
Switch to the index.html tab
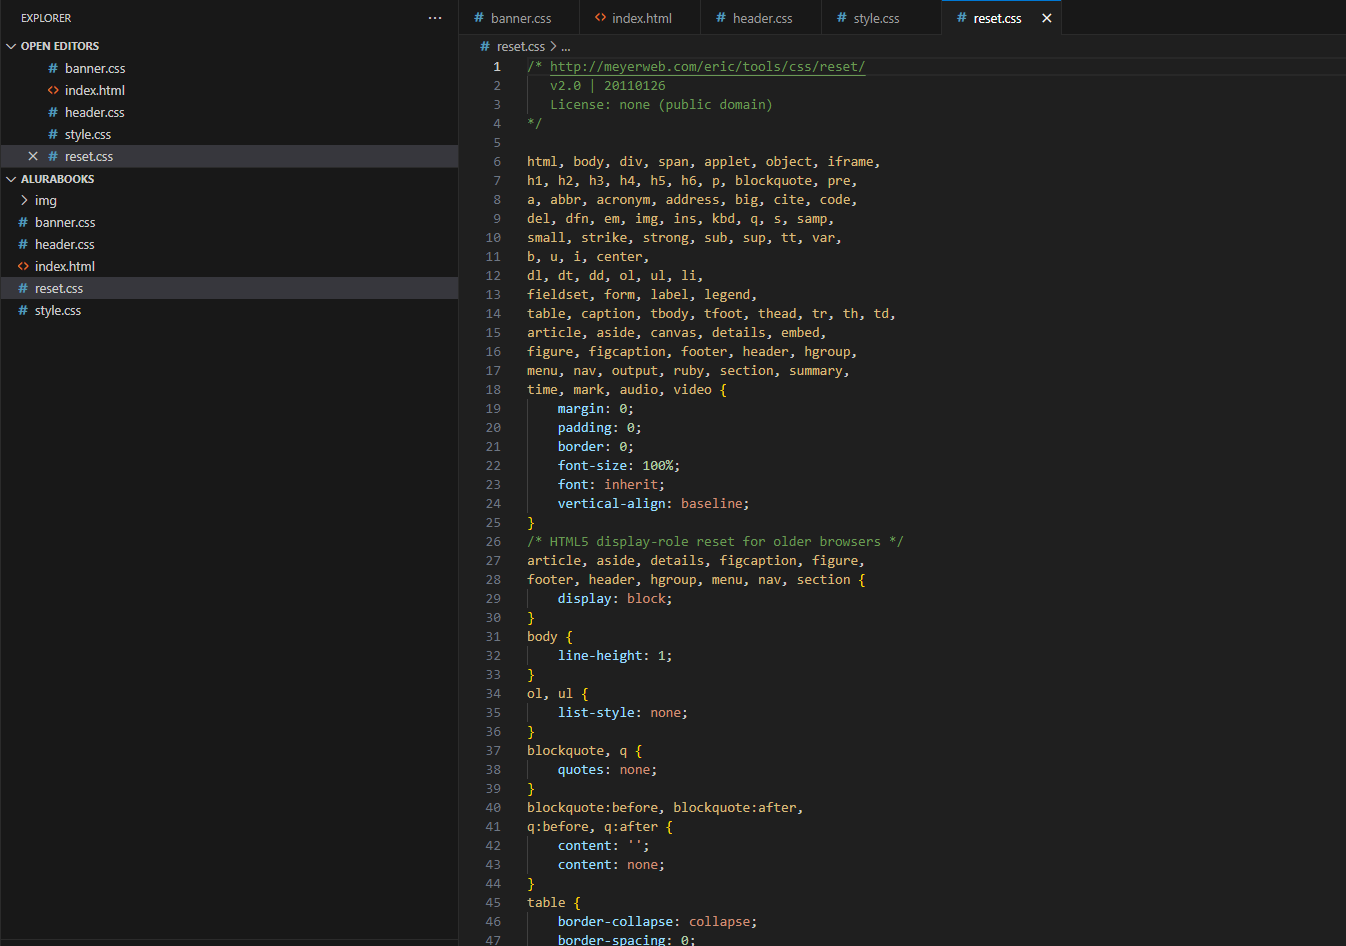pyautogui.click(x=640, y=18)
